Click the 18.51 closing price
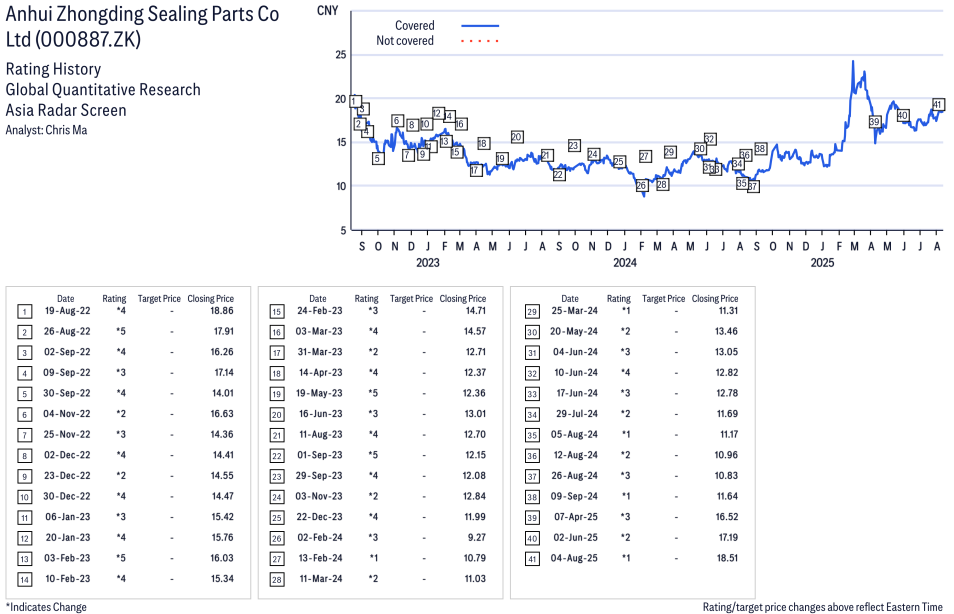Image resolution: width=954 pixels, height=614 pixels. click(727, 558)
